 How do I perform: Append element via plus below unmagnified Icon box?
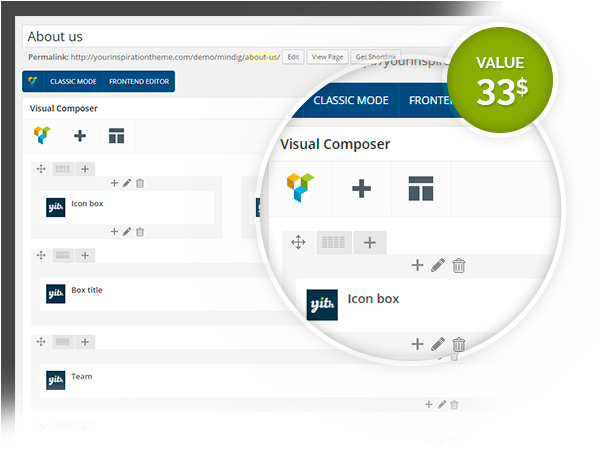[x=114, y=231]
